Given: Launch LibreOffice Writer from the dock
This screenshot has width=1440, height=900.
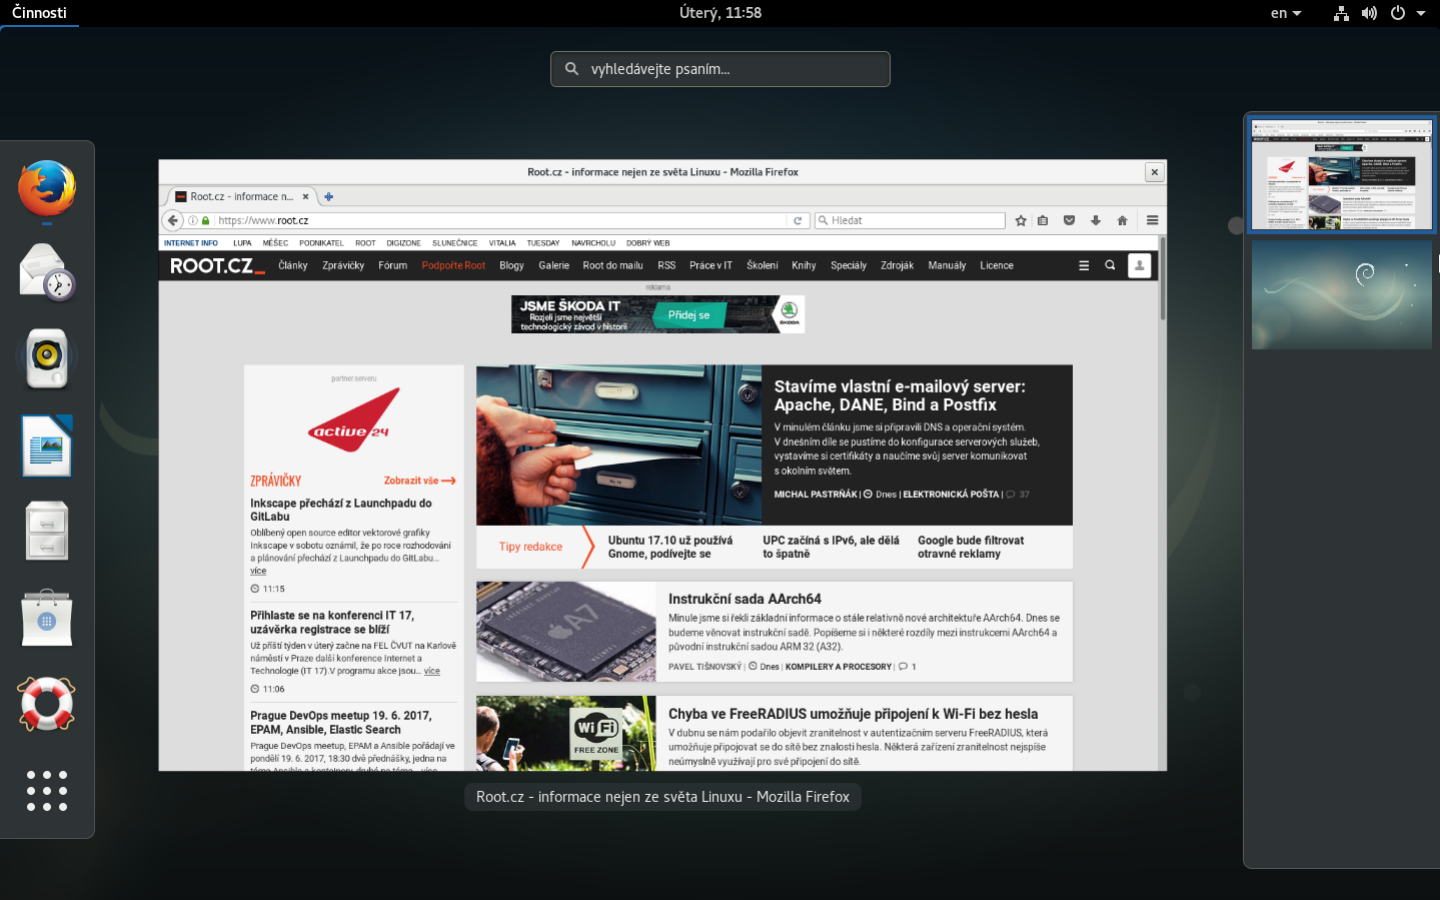Looking at the screenshot, I should pyautogui.click(x=47, y=445).
